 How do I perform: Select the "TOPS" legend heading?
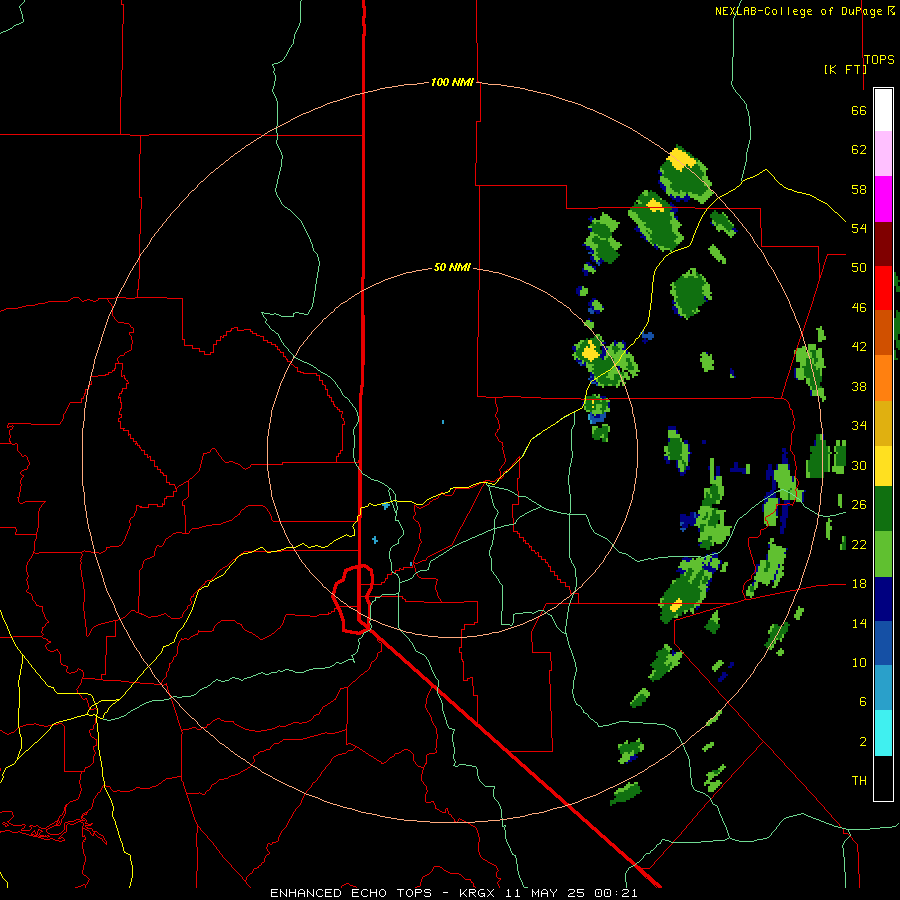(x=879, y=59)
